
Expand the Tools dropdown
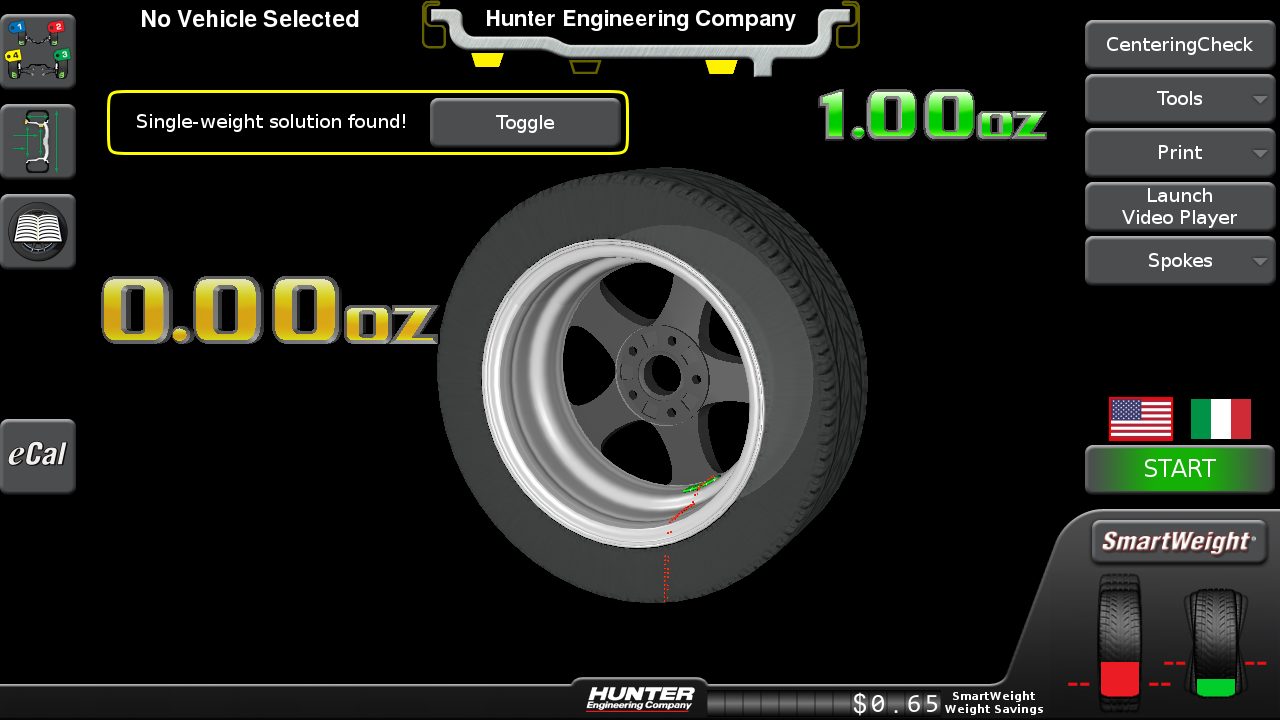click(x=1180, y=99)
